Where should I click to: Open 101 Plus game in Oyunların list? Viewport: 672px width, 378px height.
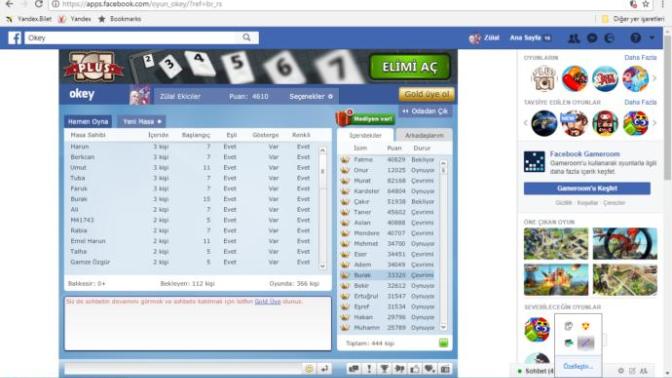click(x=544, y=79)
